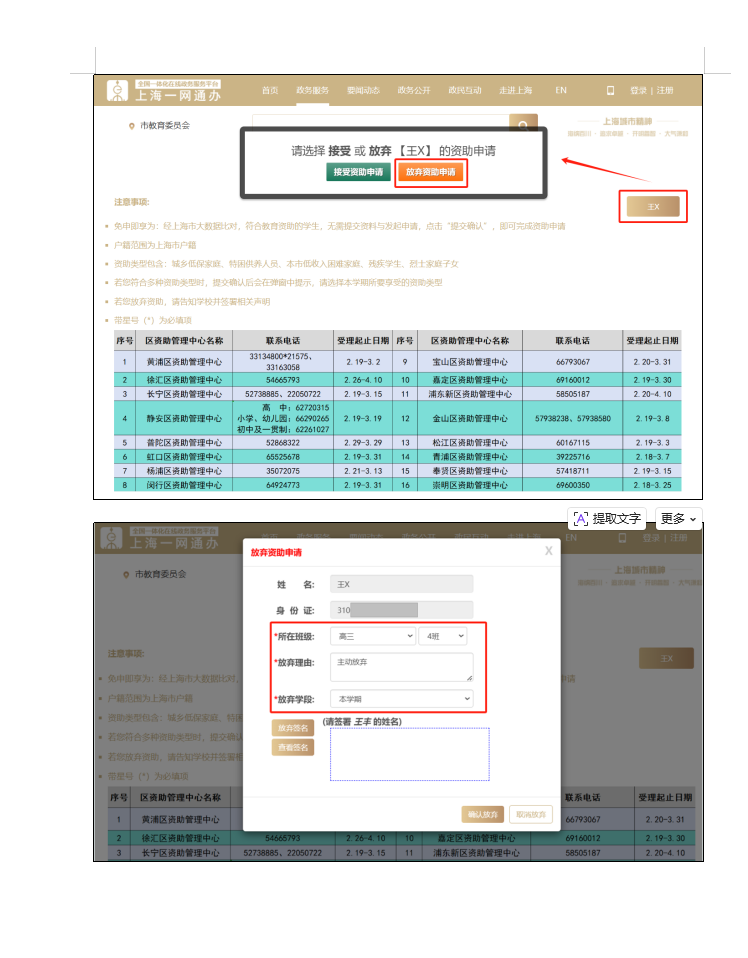Viewport: 748px width, 958px height.
Task: Click 登录 | 注册 in the undimmed header
Action: tap(651, 90)
